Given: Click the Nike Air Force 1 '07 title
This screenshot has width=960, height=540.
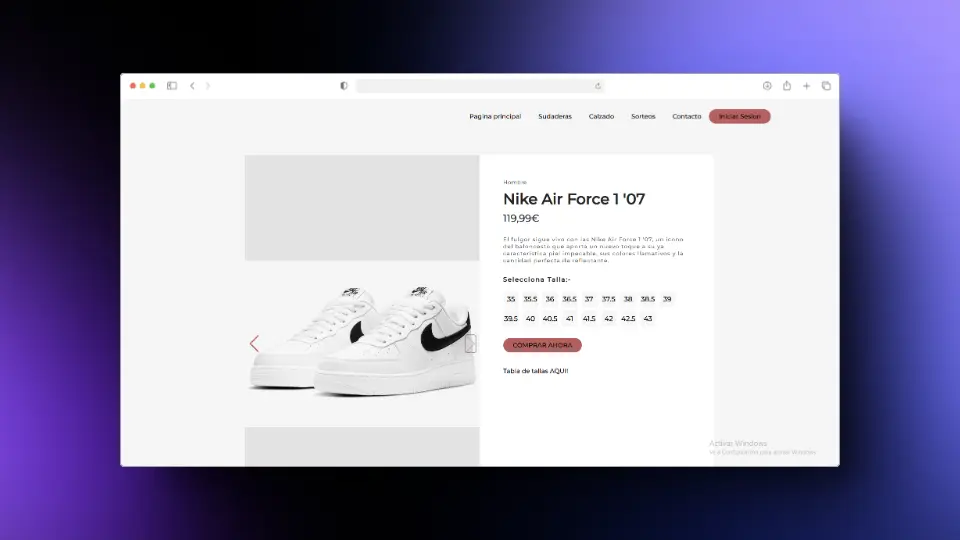Looking at the screenshot, I should [574, 199].
